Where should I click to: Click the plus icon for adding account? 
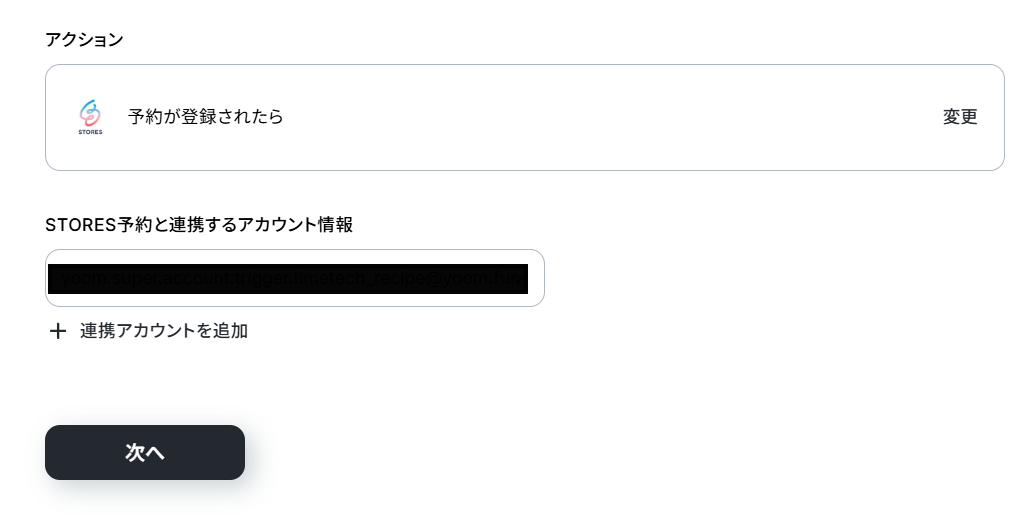58,331
